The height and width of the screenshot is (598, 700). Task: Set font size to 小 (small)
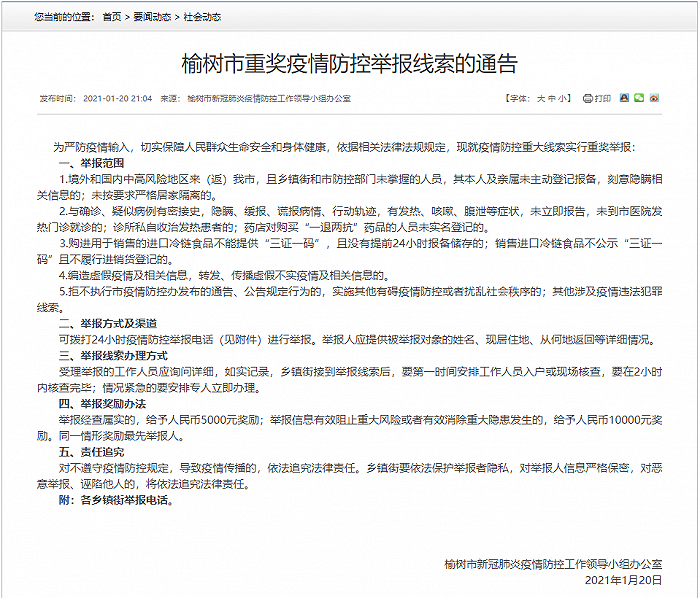(562, 98)
